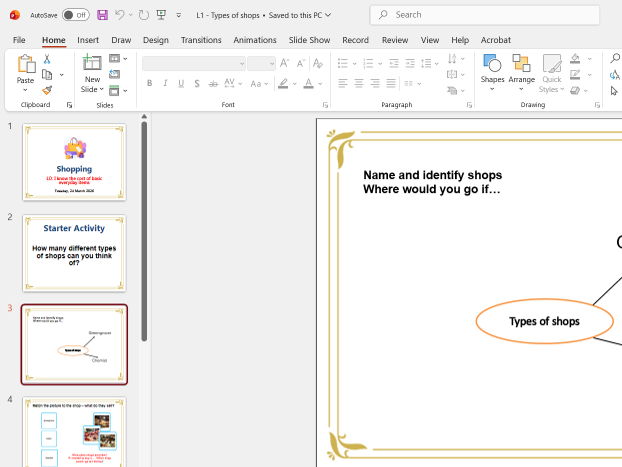Apply strikethrough formatting
622x467 pixels.
click(x=213, y=84)
